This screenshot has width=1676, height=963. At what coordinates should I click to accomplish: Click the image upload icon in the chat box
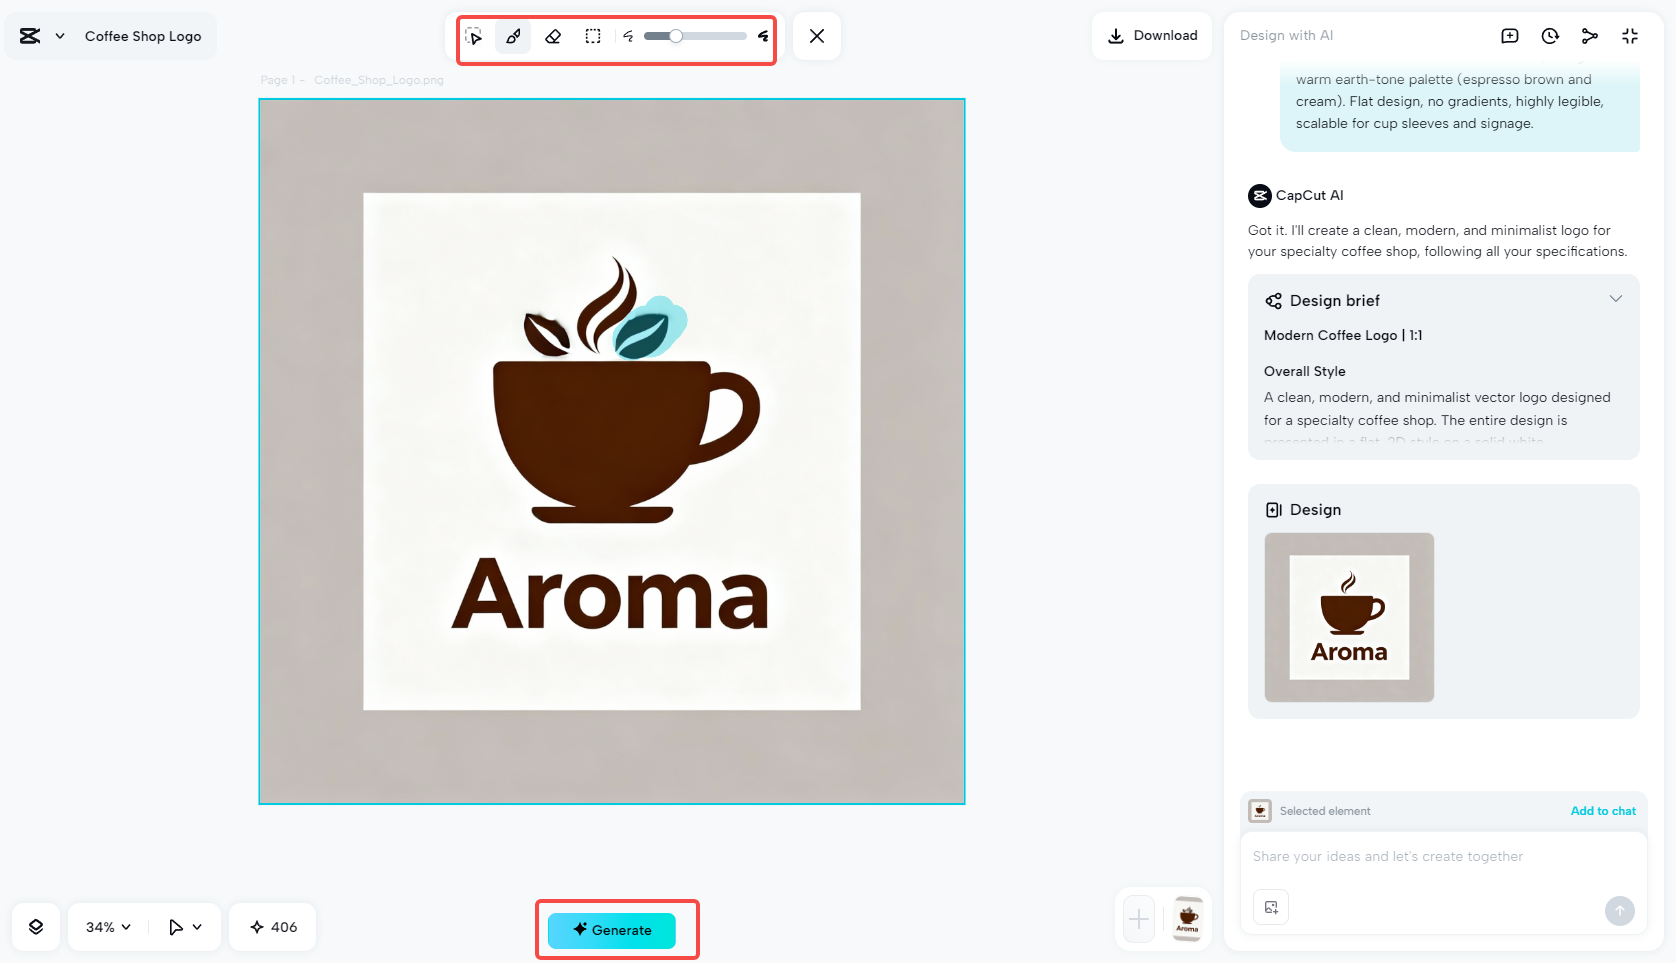coord(1270,907)
